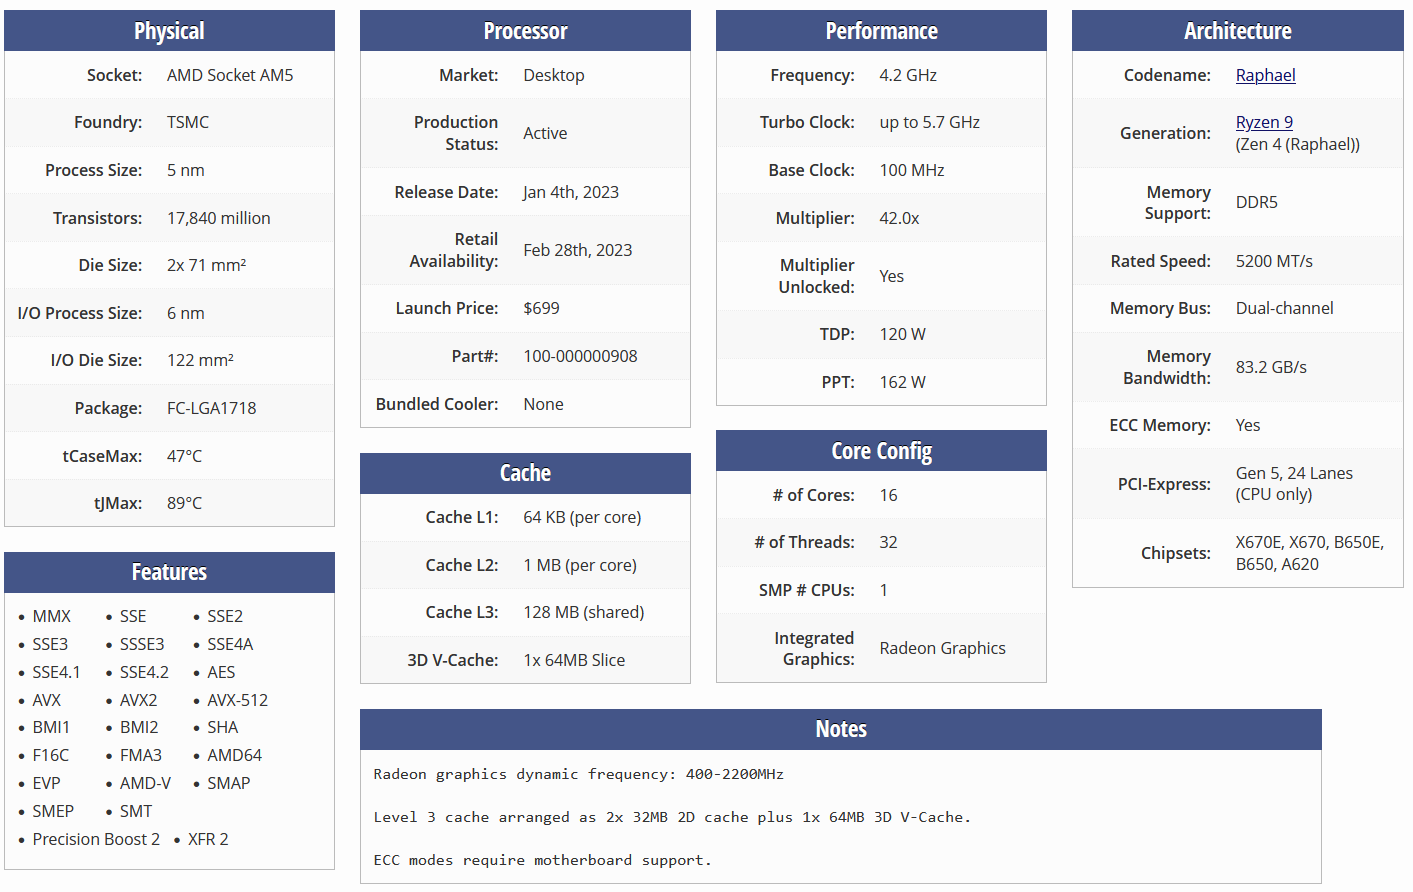Select the "2x 71 mm²" die size value

[207, 265]
